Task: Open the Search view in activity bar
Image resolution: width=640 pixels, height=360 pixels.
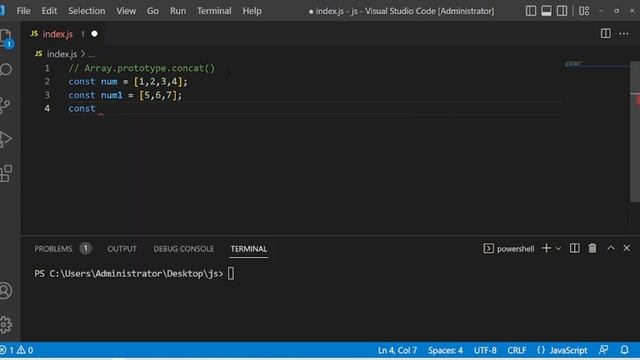Action: (6, 70)
